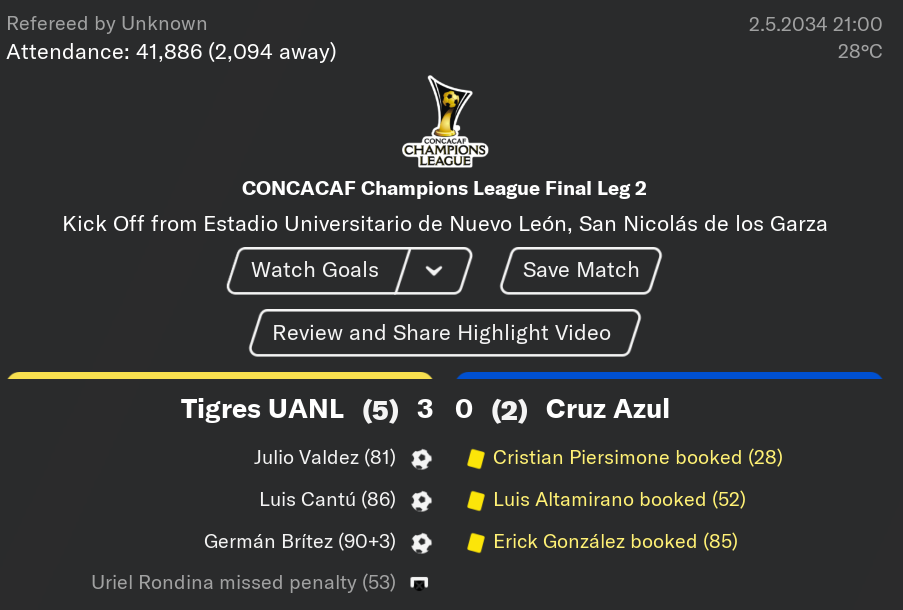
Task: Click the blue Cruz Azul colour bar
Action: pyautogui.click(x=669, y=376)
